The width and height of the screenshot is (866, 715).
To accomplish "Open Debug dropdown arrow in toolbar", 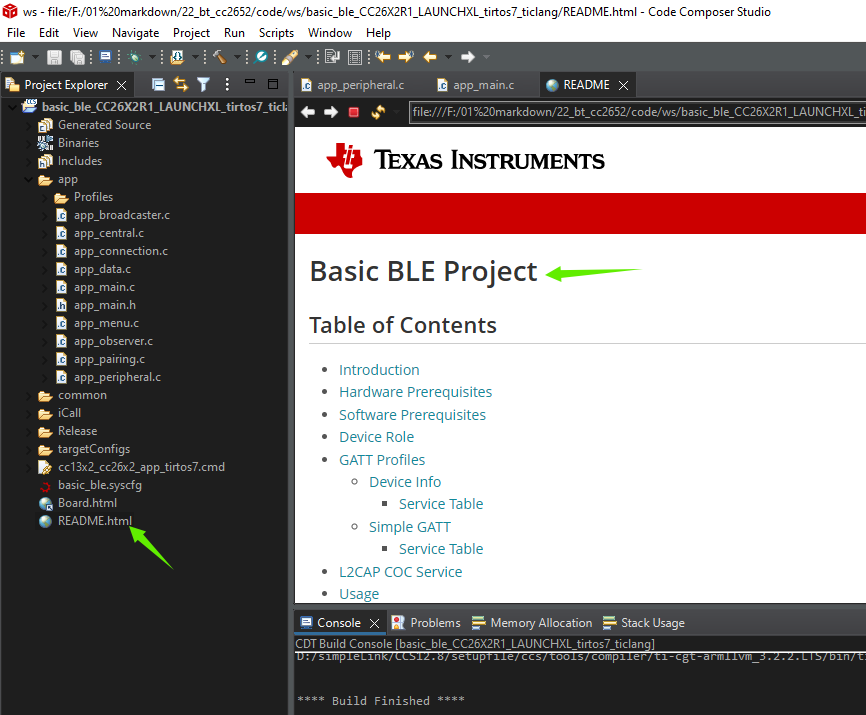I will (x=152, y=57).
